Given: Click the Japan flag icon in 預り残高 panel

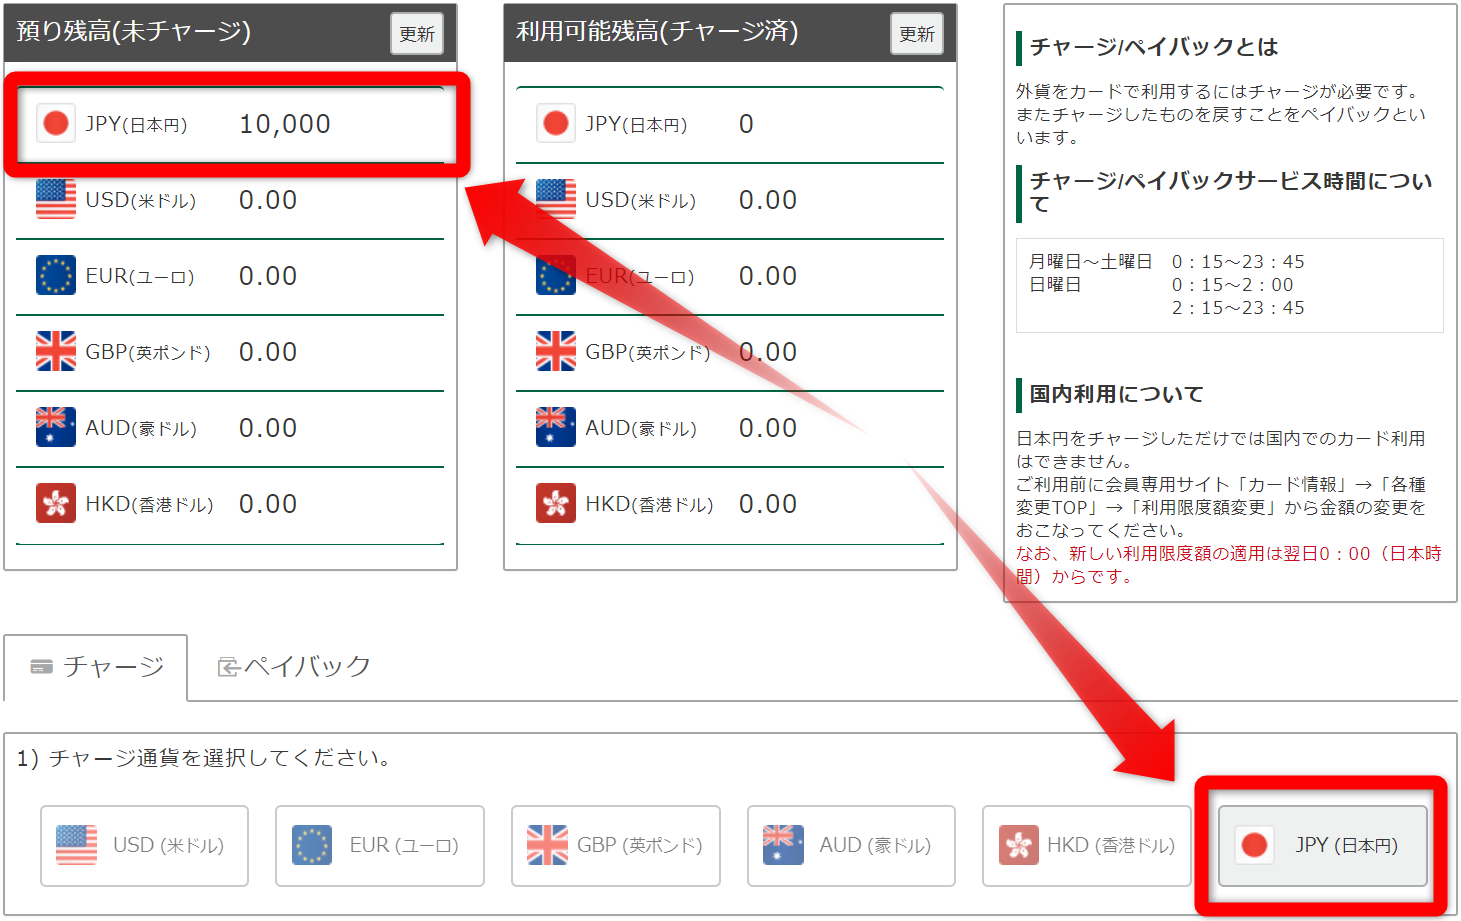Looking at the screenshot, I should (x=56, y=124).
